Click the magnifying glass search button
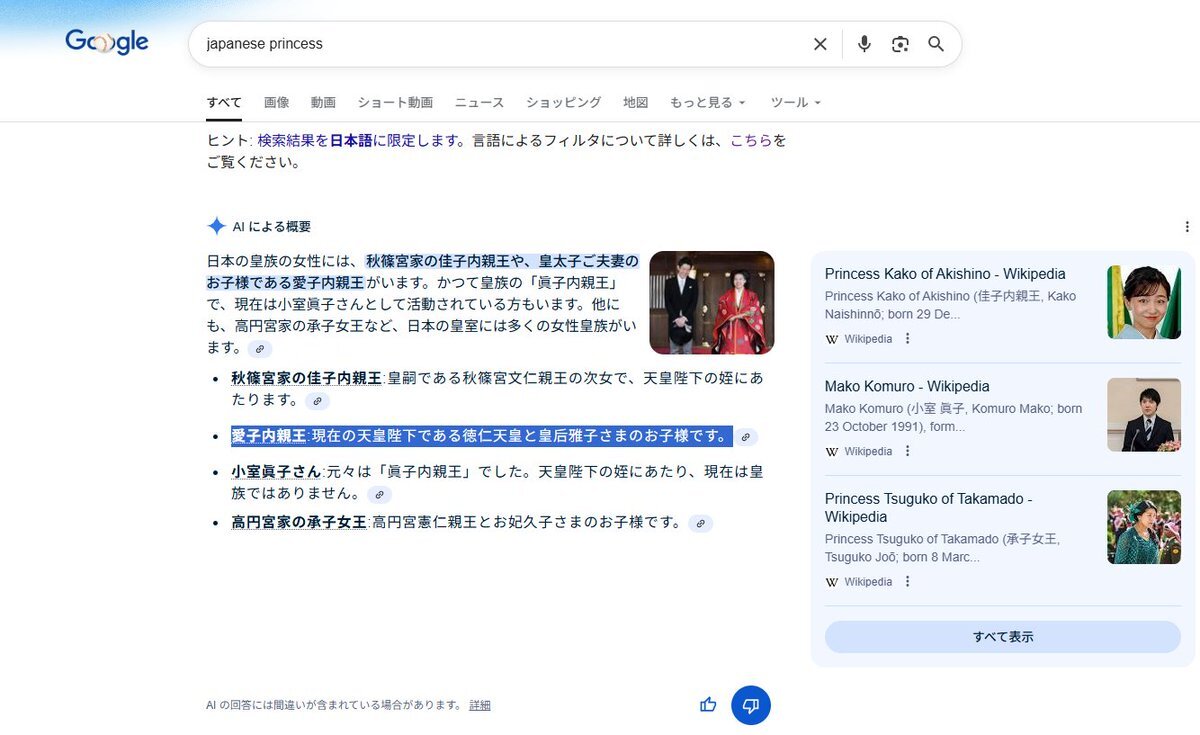The image size is (1200, 735). pos(936,44)
